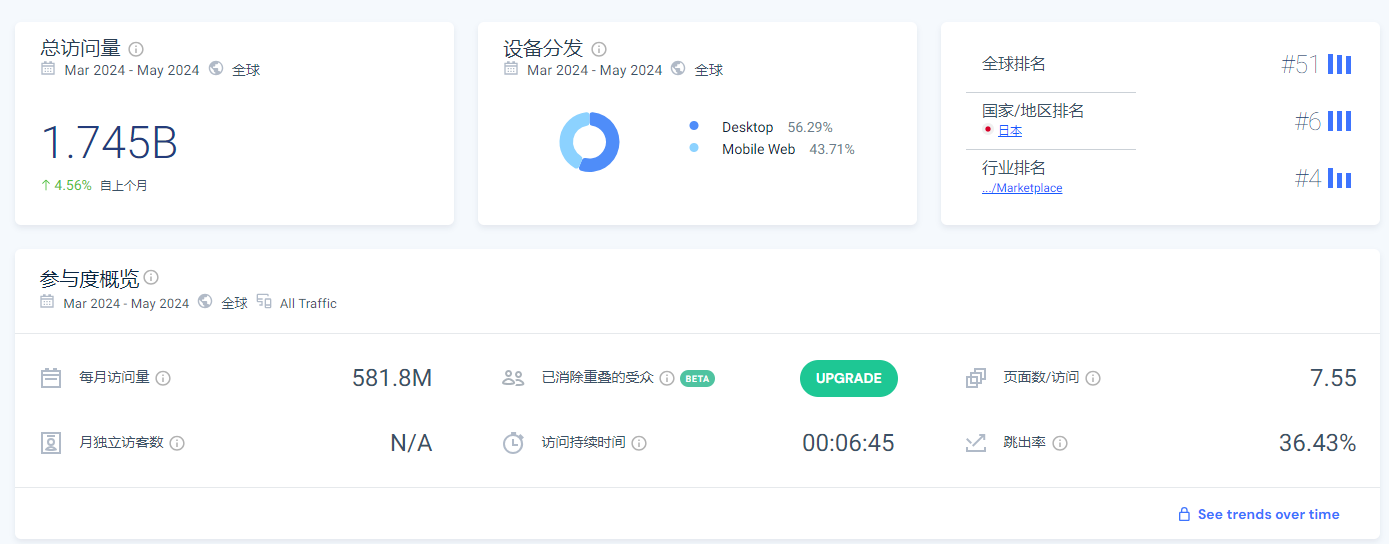Click globe icon in 参与度概览 section
Screen dimensions: 1389x544
205,302
